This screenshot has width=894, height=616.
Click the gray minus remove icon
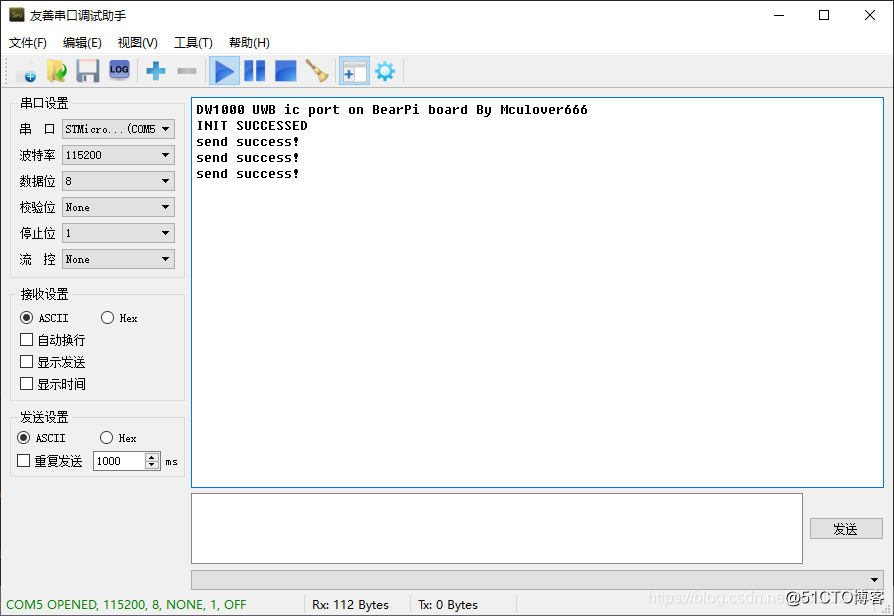coord(187,71)
